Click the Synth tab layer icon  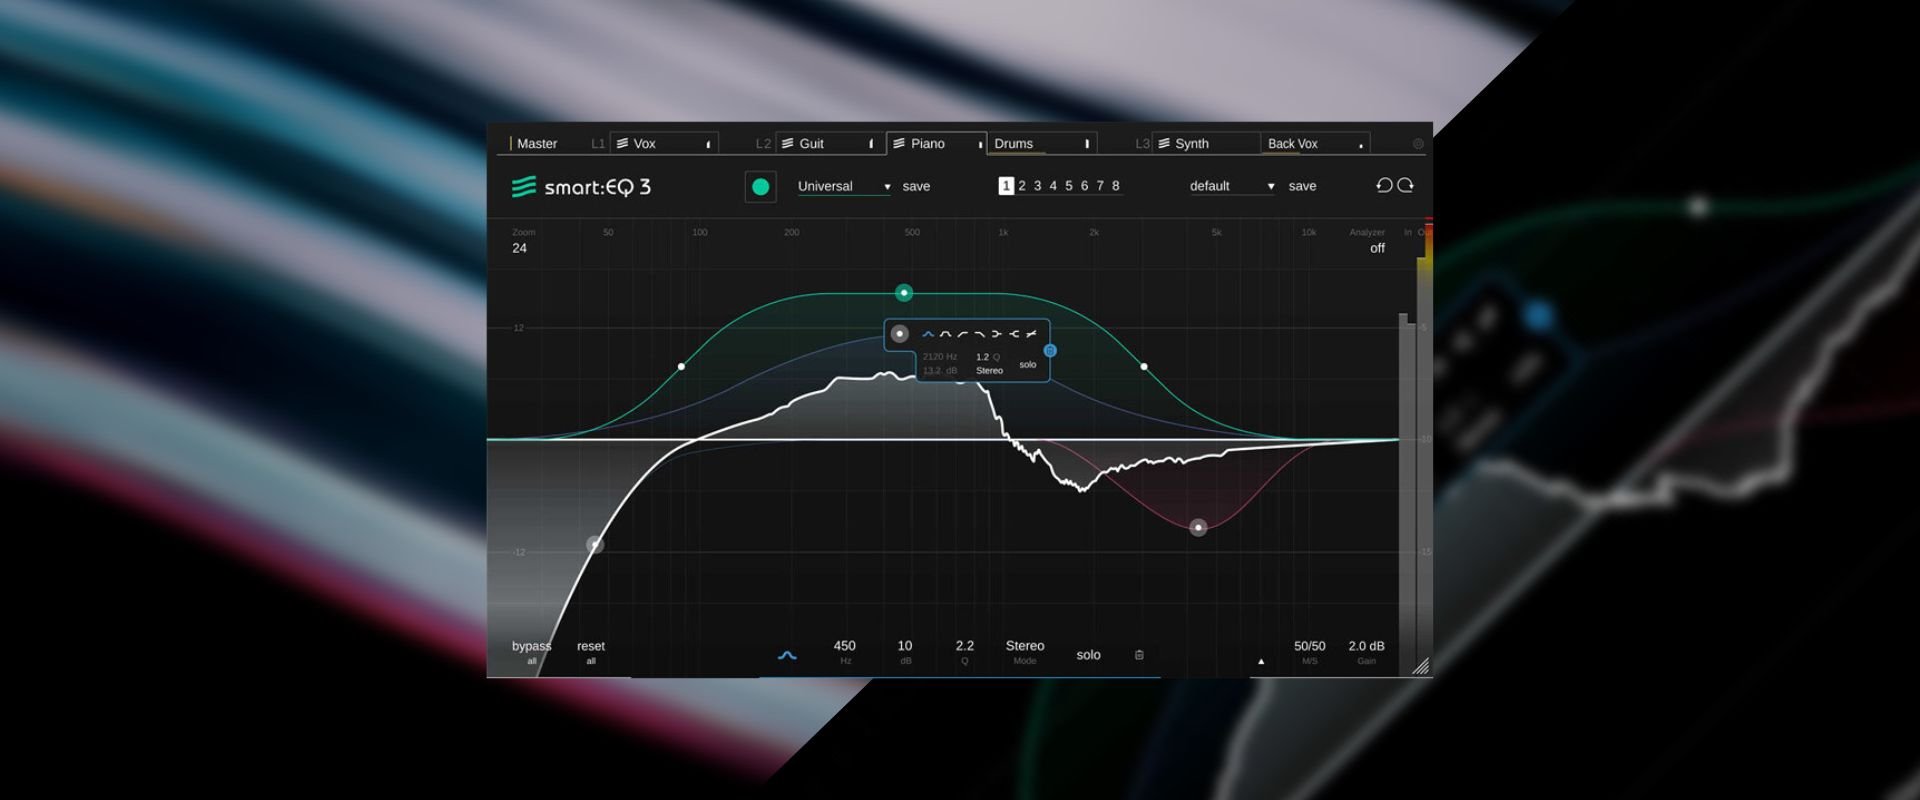tap(1164, 144)
